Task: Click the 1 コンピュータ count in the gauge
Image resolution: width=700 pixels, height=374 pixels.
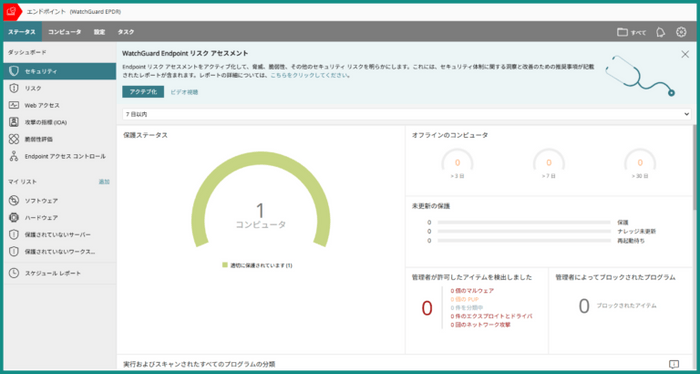Action: 261,216
